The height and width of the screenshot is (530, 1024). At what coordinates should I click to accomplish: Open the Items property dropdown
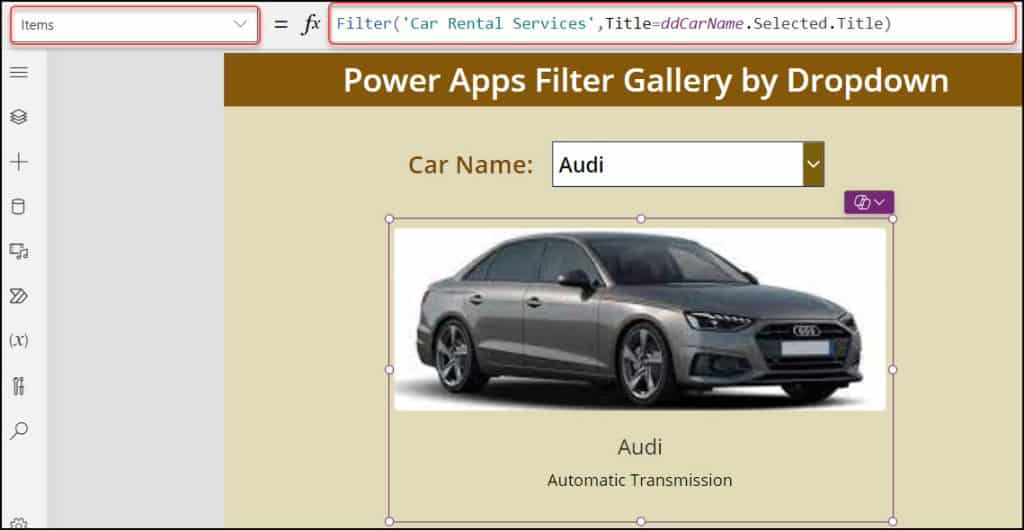(x=135, y=25)
